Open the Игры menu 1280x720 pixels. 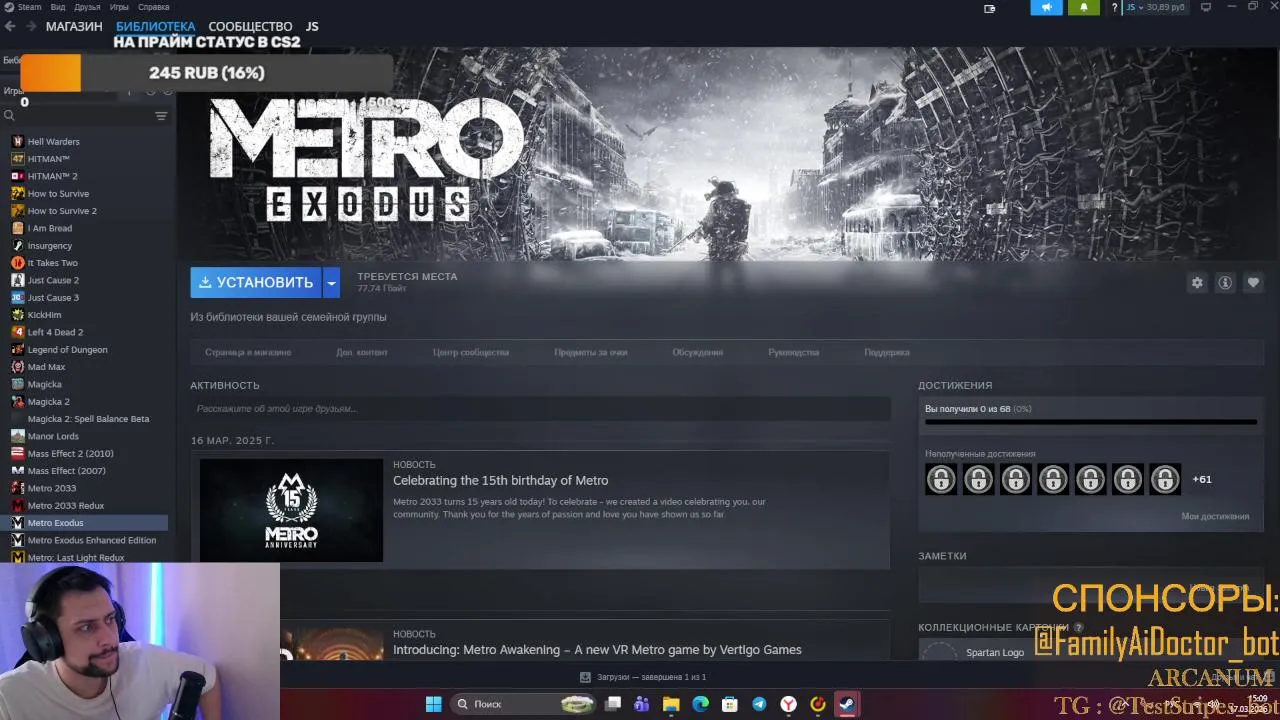pos(119,7)
